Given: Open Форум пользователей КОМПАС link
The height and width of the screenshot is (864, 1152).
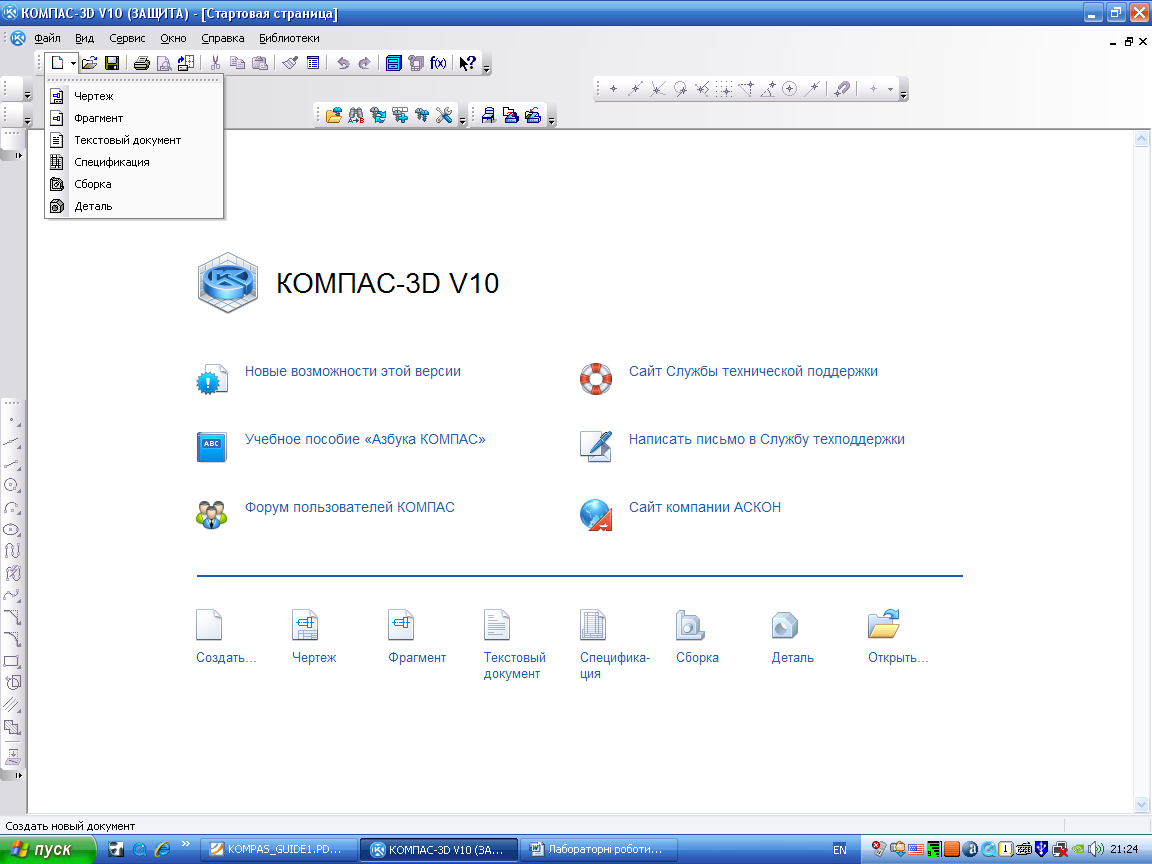Looking at the screenshot, I should point(350,508).
